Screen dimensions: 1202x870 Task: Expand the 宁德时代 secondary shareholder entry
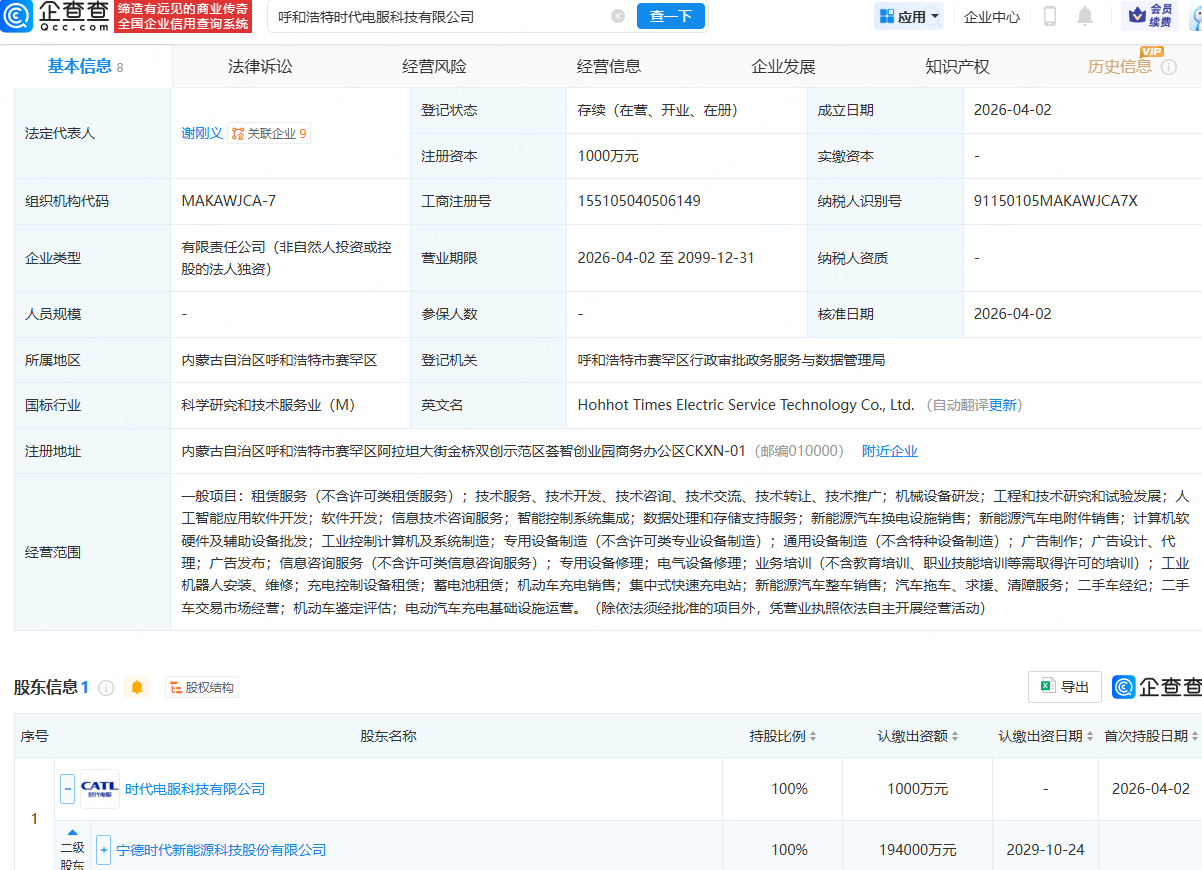104,850
